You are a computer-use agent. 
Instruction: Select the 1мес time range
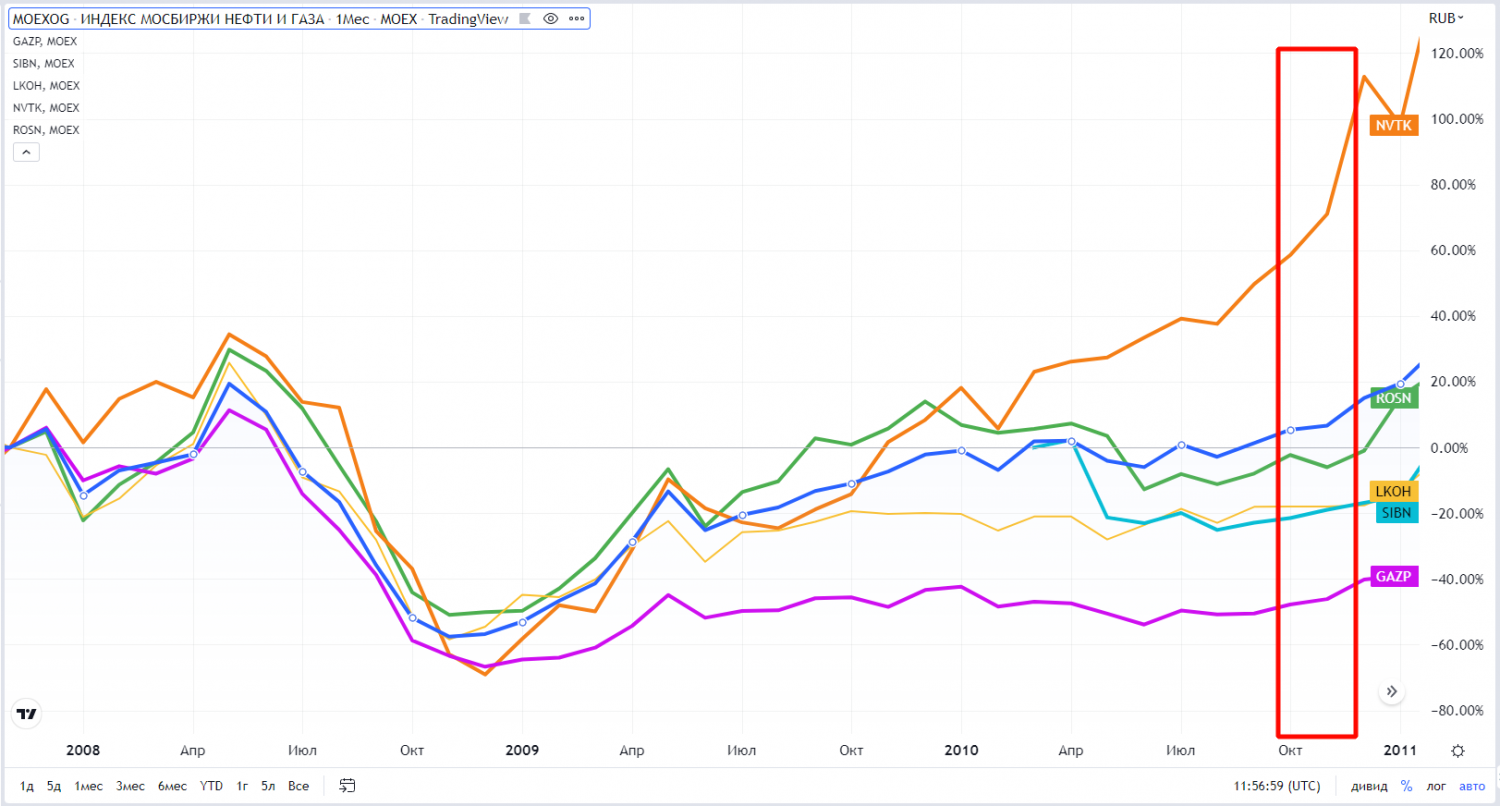pyautogui.click(x=88, y=785)
